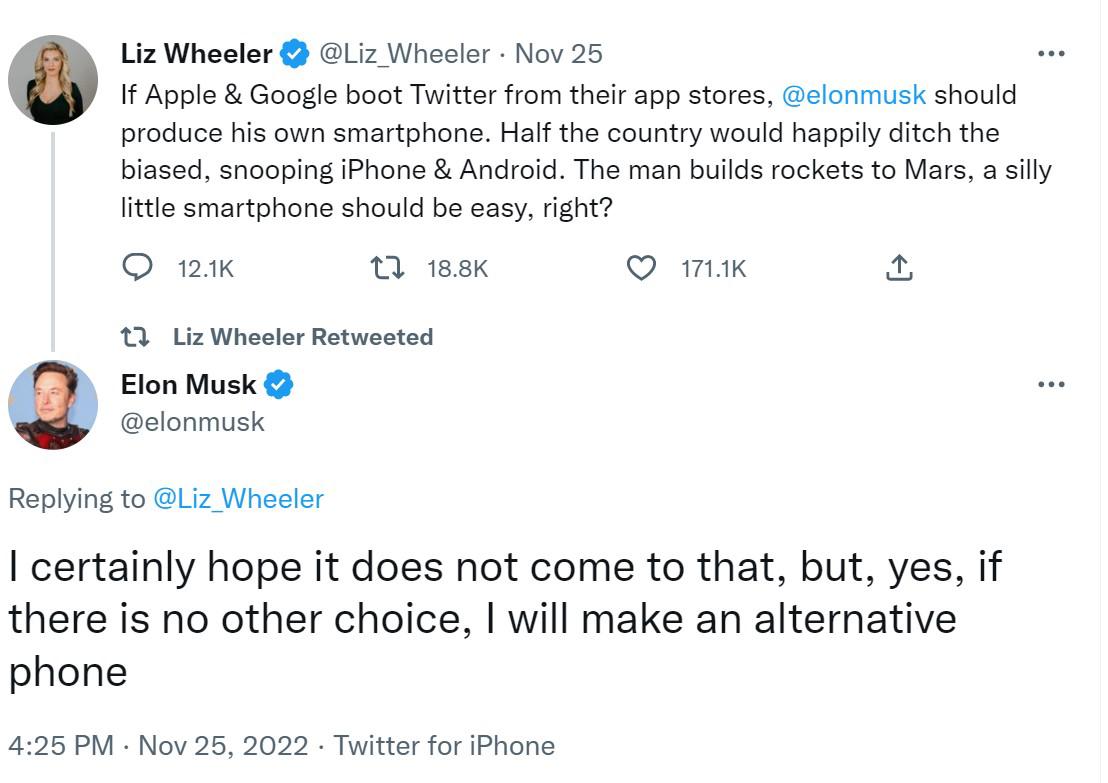
Task: Click Liz Wheeler's verified badge
Action: pos(294,54)
